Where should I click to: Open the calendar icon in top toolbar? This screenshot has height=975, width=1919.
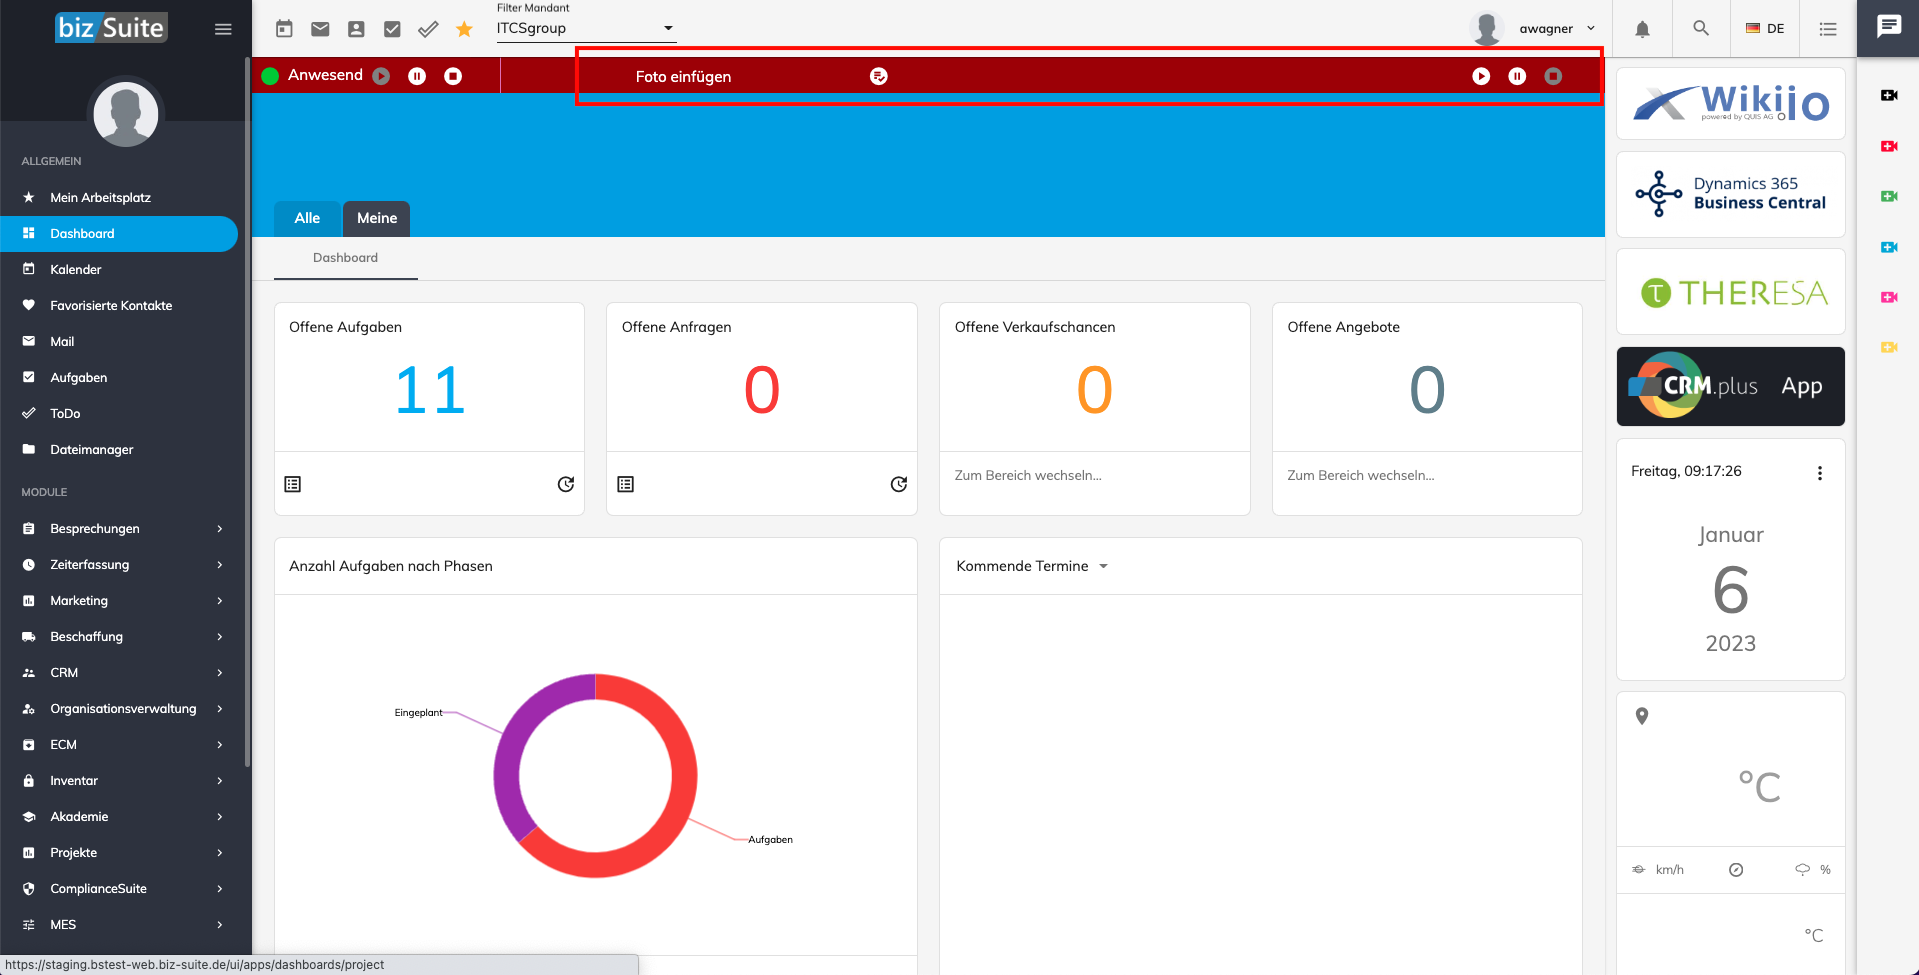coord(284,29)
